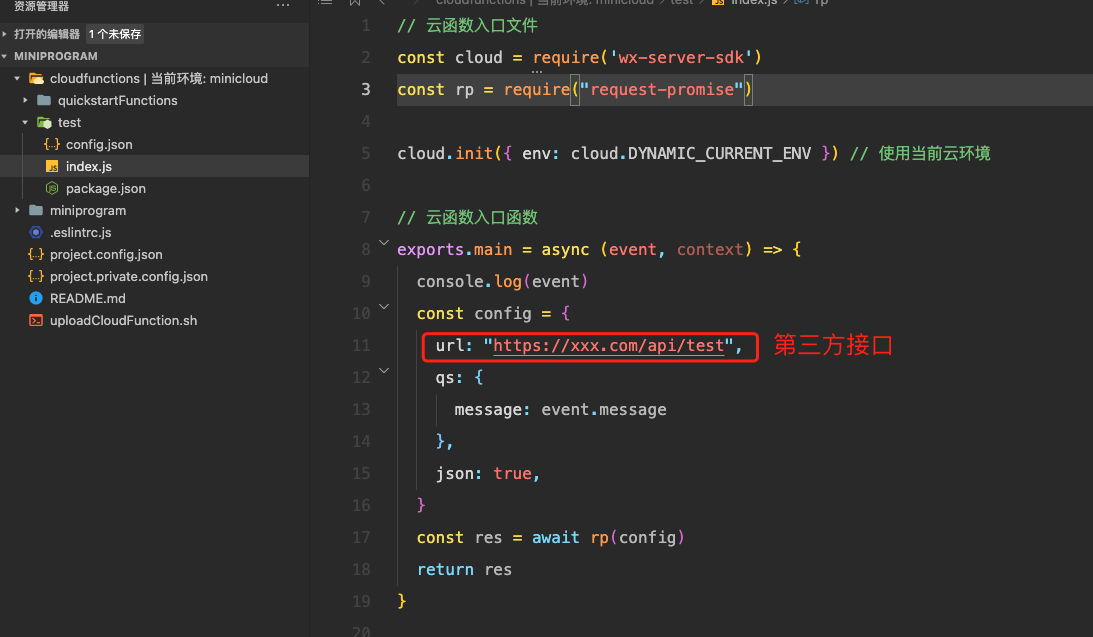Click the cloudfunctions folder icon
1093x637 pixels.
tap(36, 78)
